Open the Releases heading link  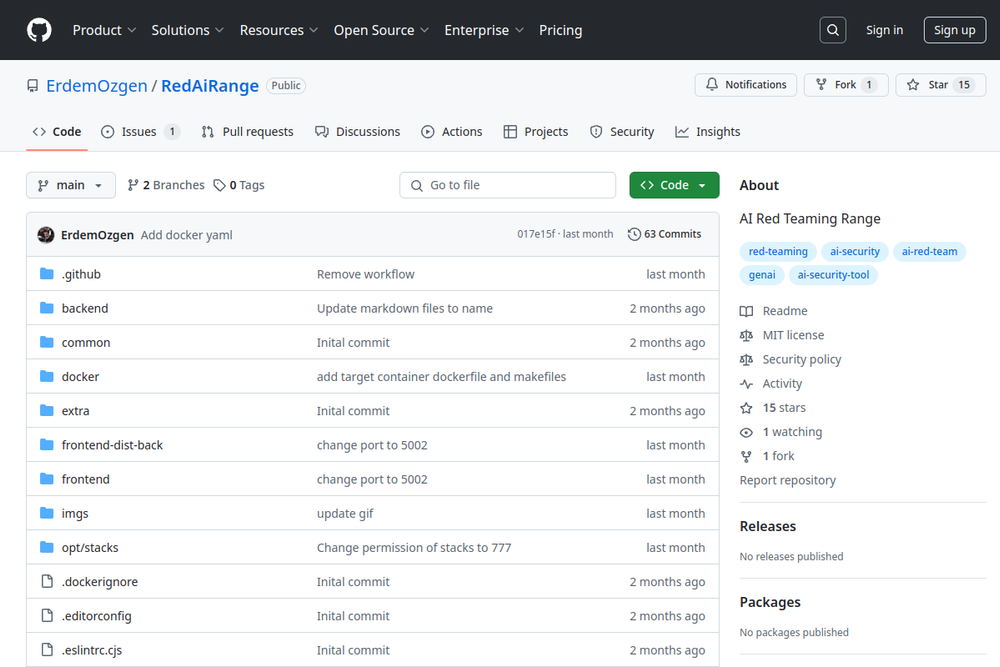768,526
